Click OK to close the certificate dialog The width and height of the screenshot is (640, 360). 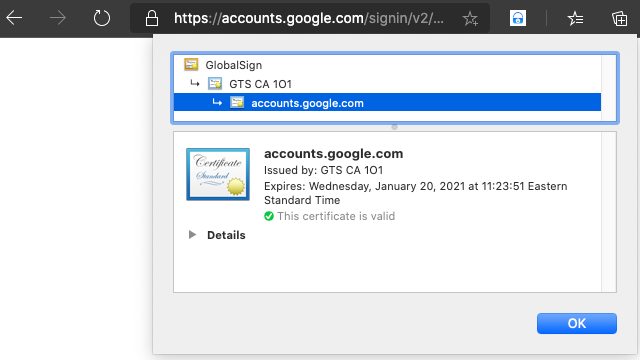click(577, 323)
